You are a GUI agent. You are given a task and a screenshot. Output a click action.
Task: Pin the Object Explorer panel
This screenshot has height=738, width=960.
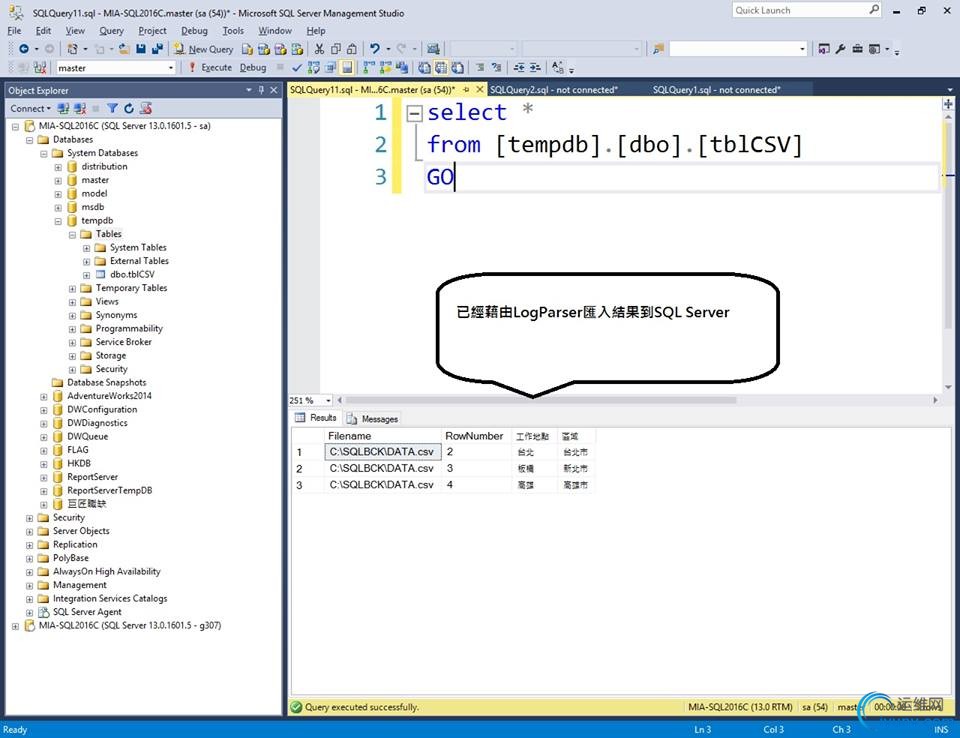pos(262,90)
